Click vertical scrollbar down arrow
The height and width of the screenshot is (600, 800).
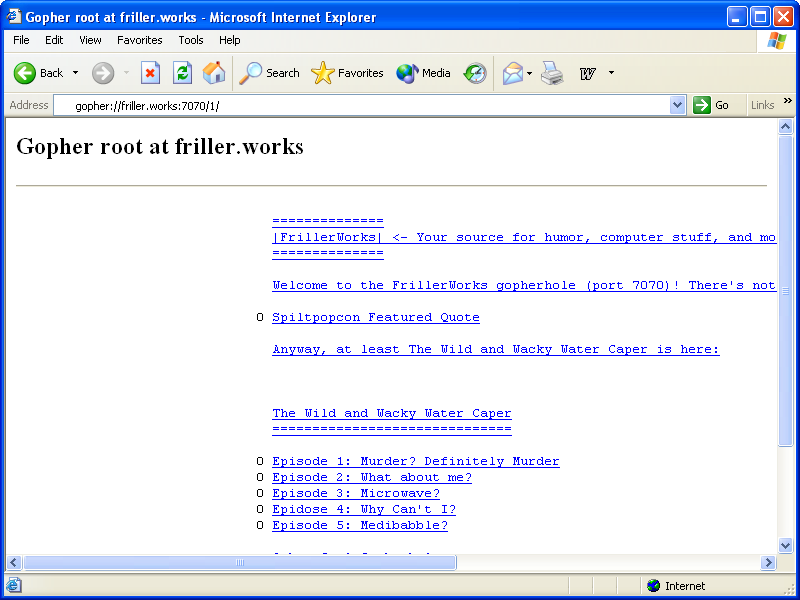pyautogui.click(x=786, y=545)
